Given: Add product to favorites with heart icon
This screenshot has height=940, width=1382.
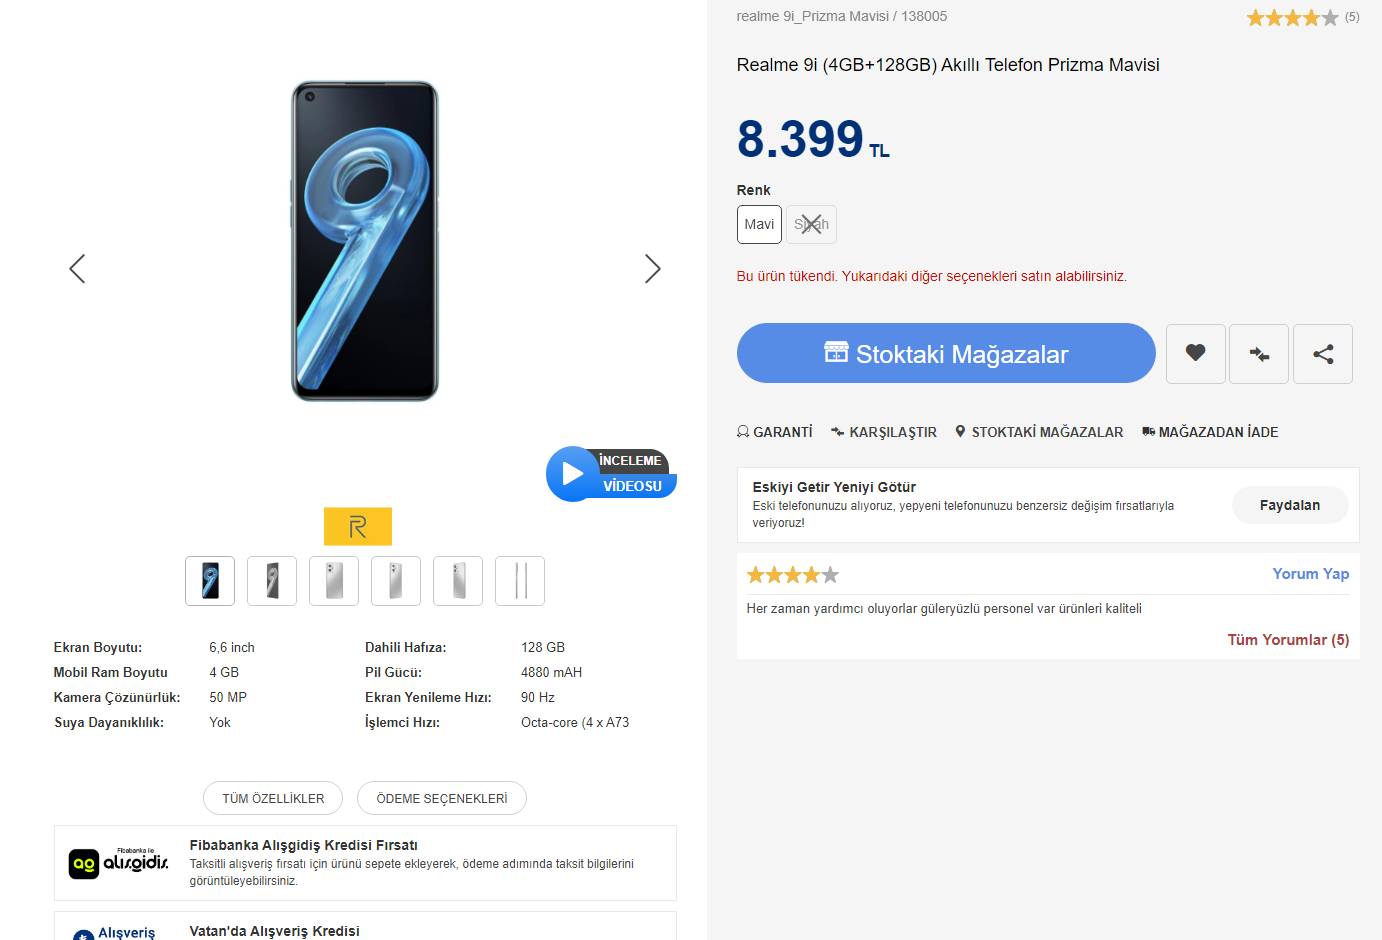Looking at the screenshot, I should 1195,353.
